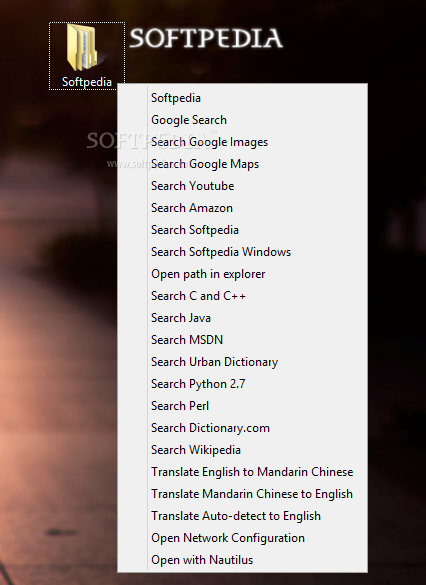The image size is (426, 585).
Task: Choose Search Youtube
Action: (242, 186)
